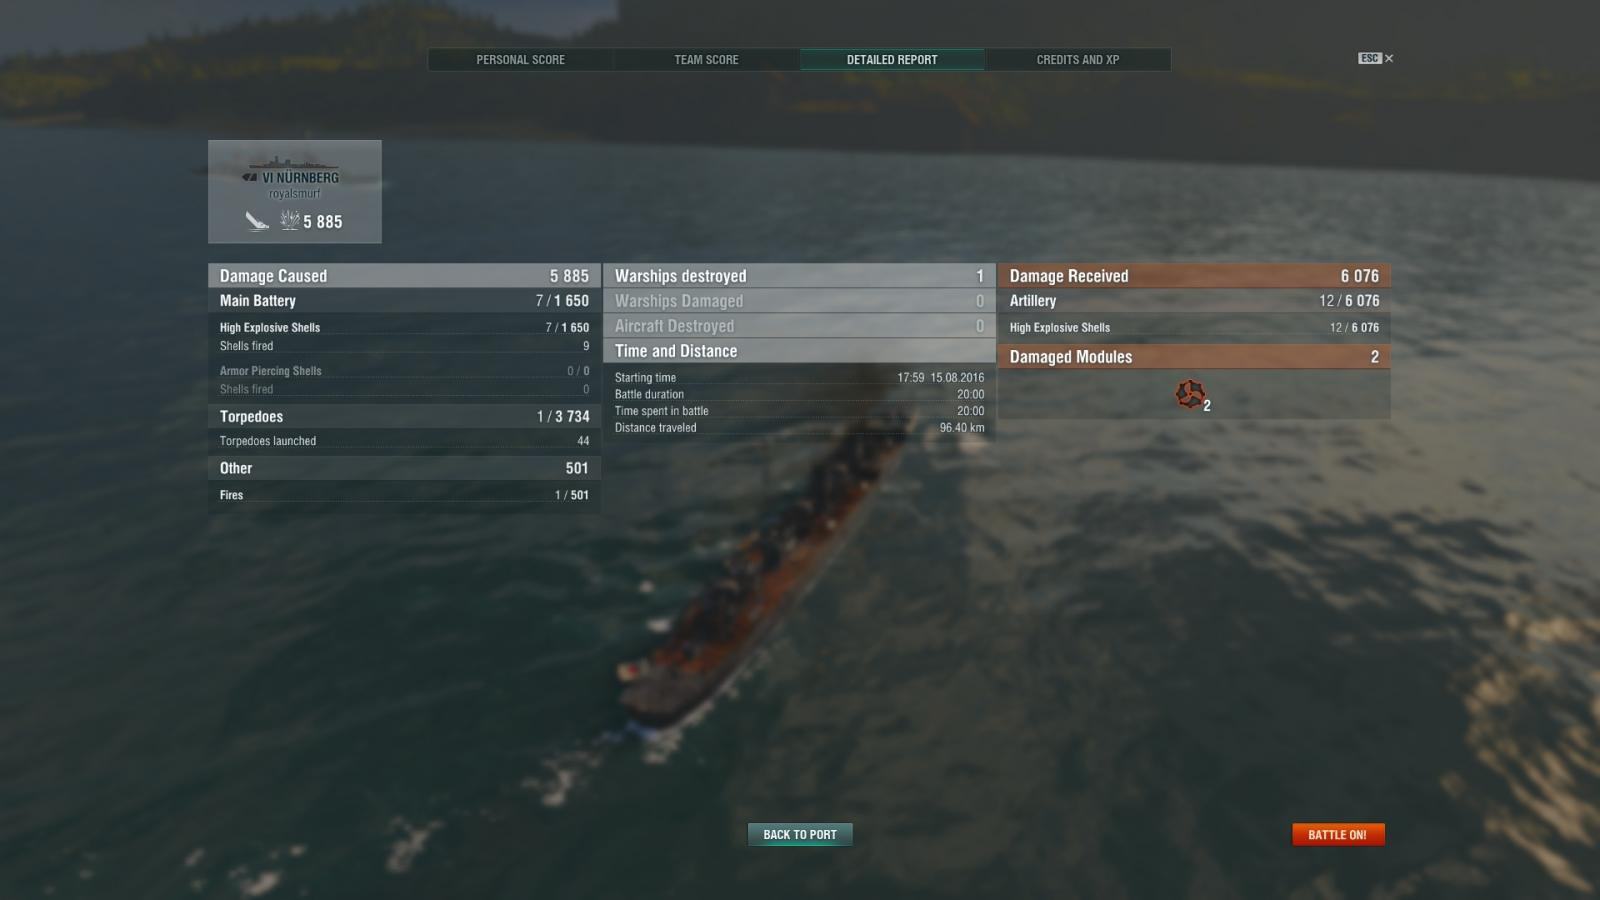The image size is (1600, 900).
Task: Close the report with the X button
Action: tap(1389, 58)
